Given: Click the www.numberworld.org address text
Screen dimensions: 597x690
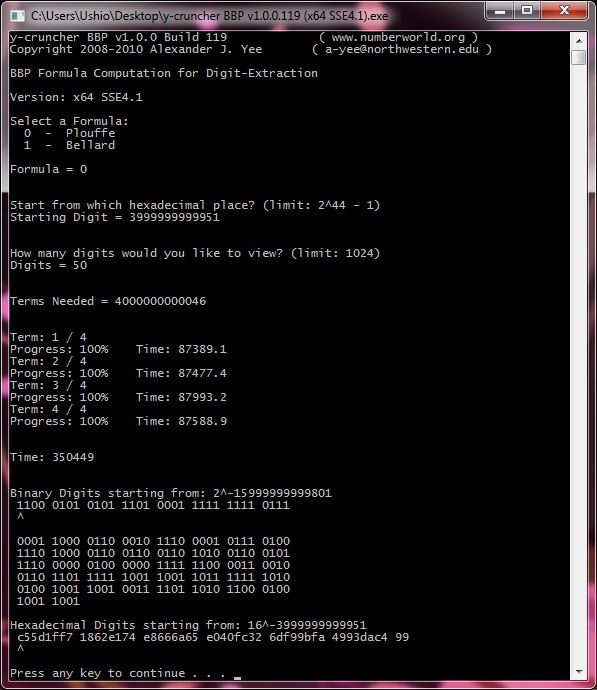Looking at the screenshot, I should (x=398, y=37).
